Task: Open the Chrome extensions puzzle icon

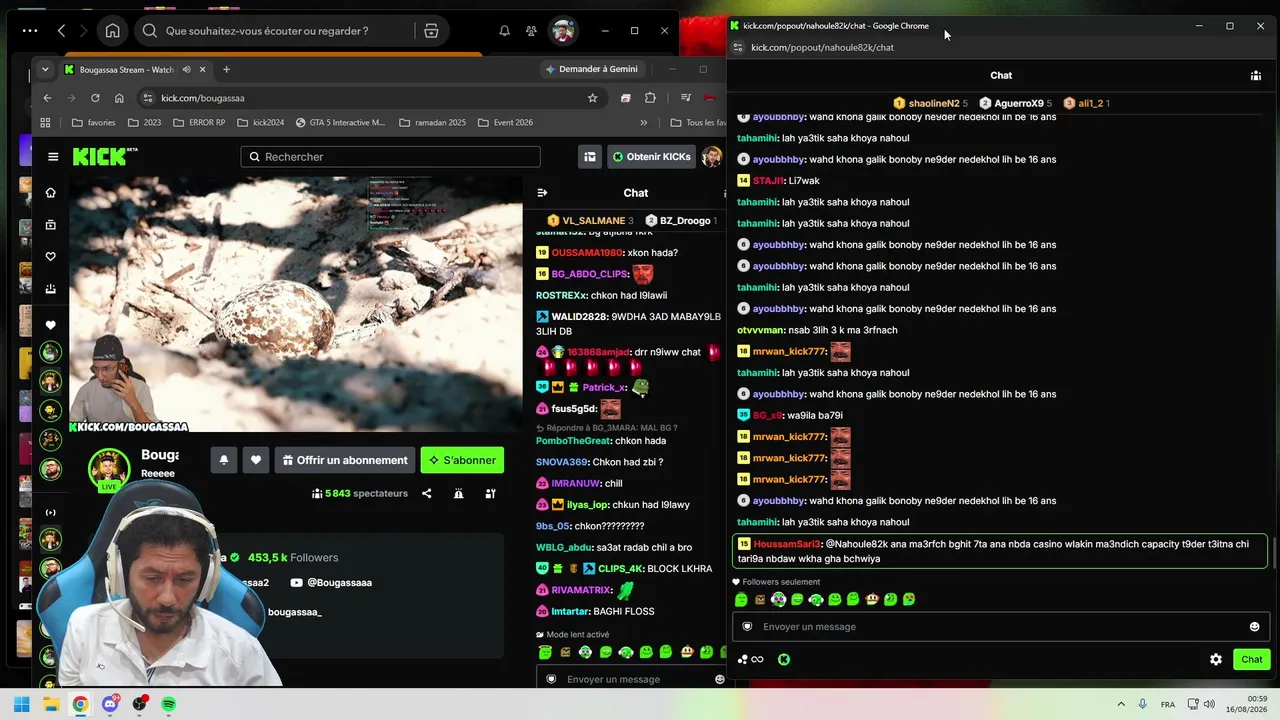Action: click(650, 98)
